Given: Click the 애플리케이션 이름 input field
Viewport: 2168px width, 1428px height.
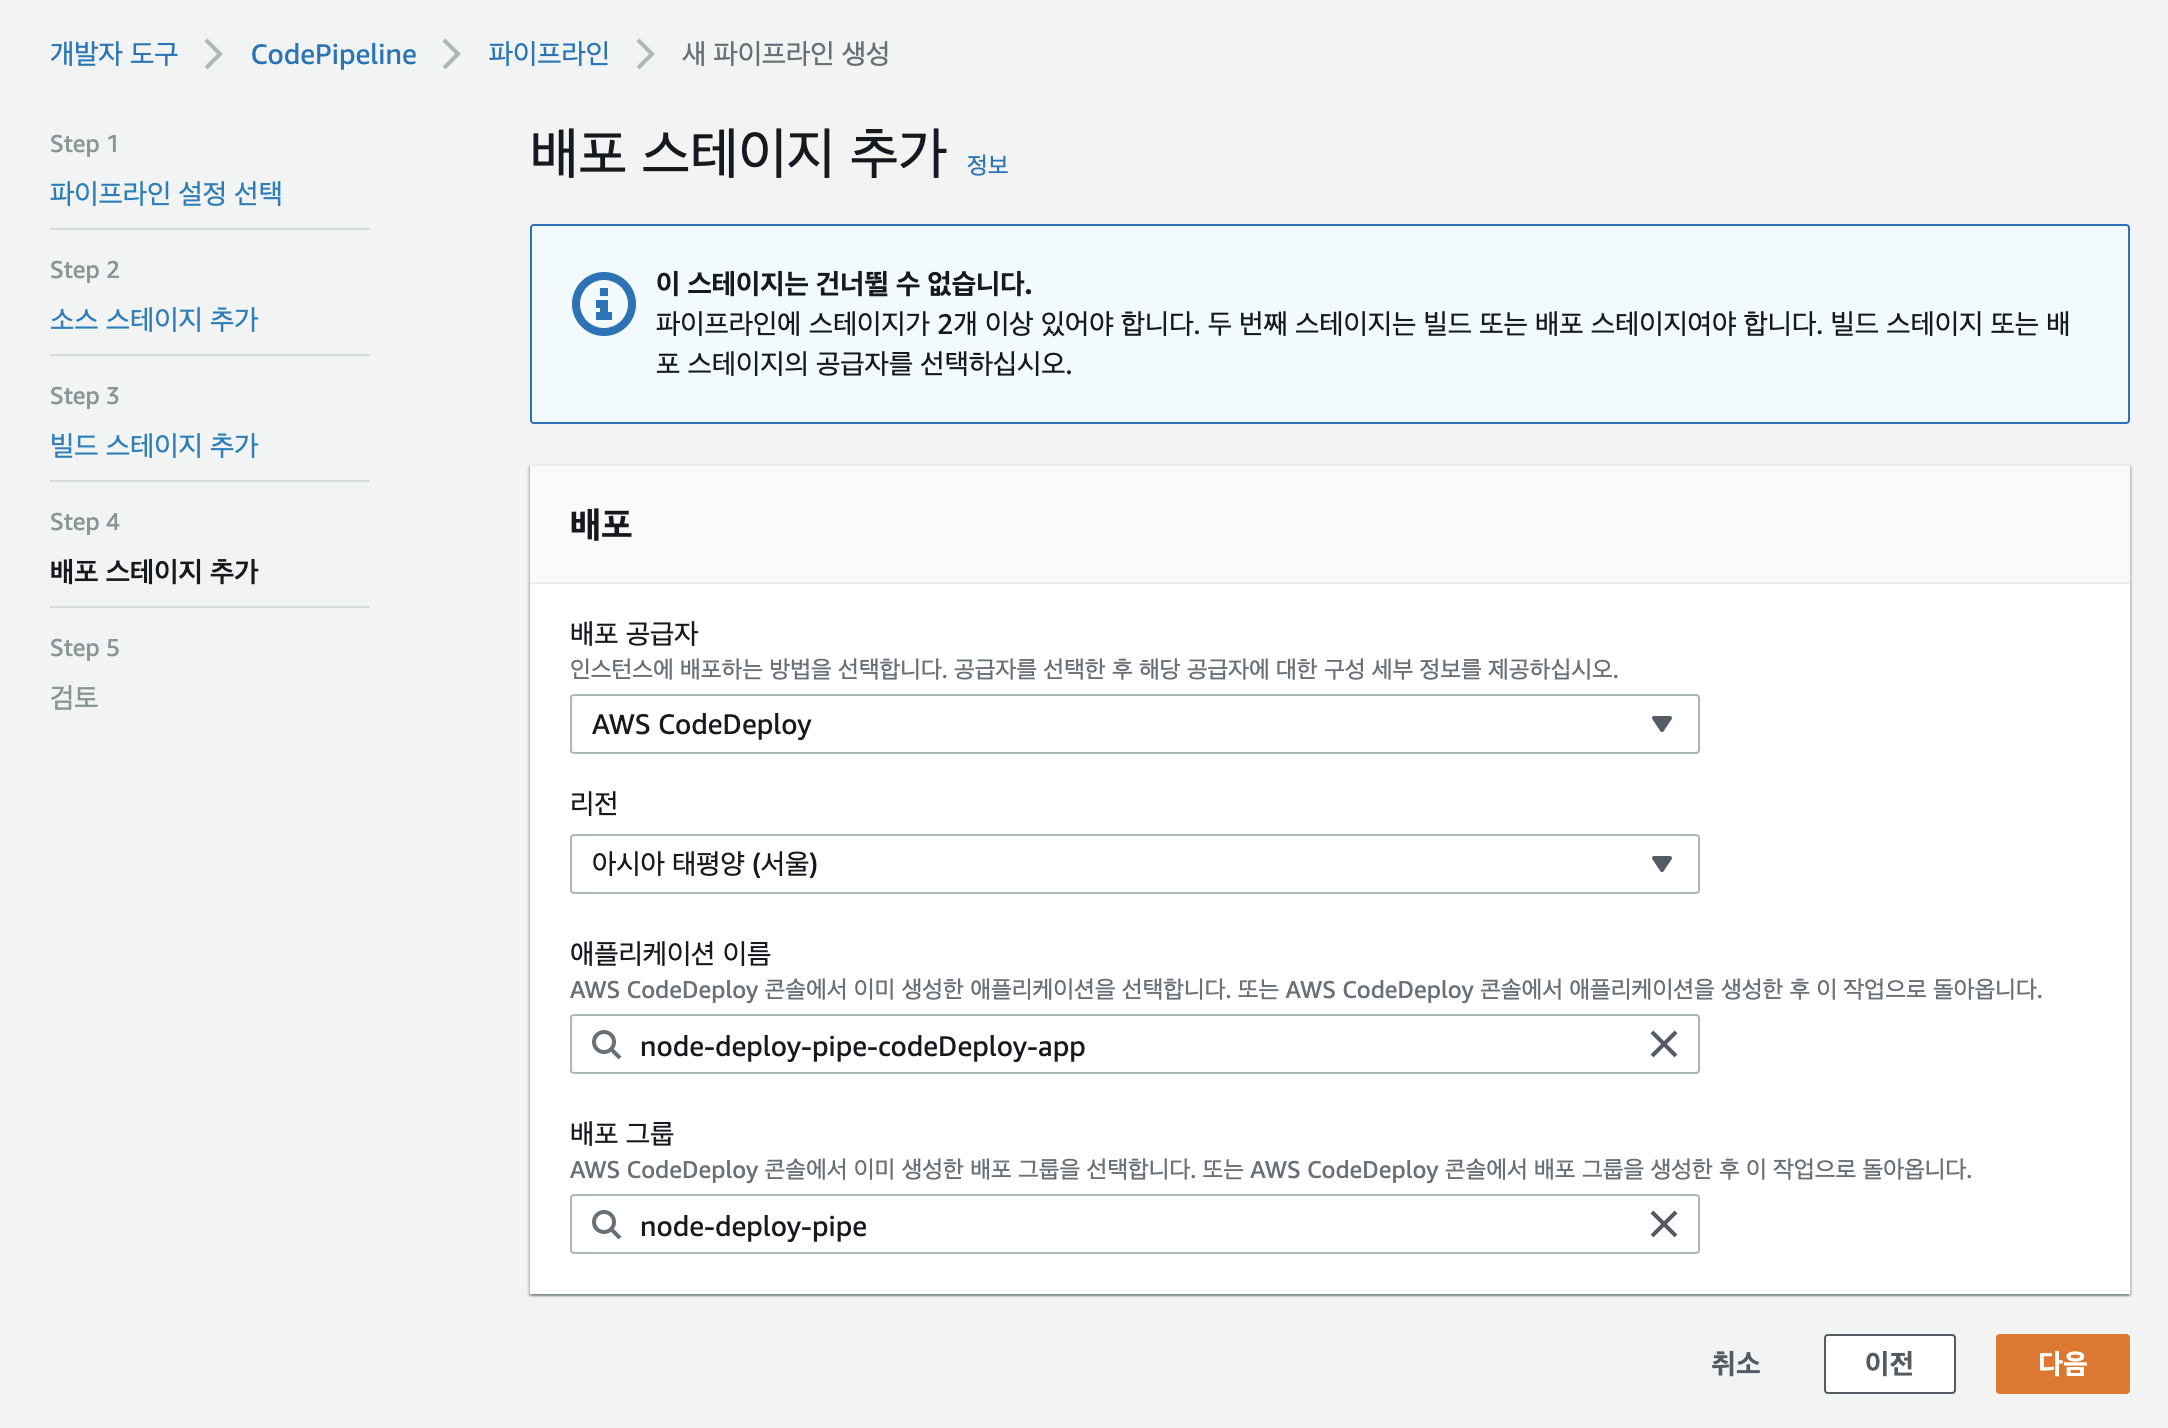Looking at the screenshot, I should (x=1134, y=1044).
